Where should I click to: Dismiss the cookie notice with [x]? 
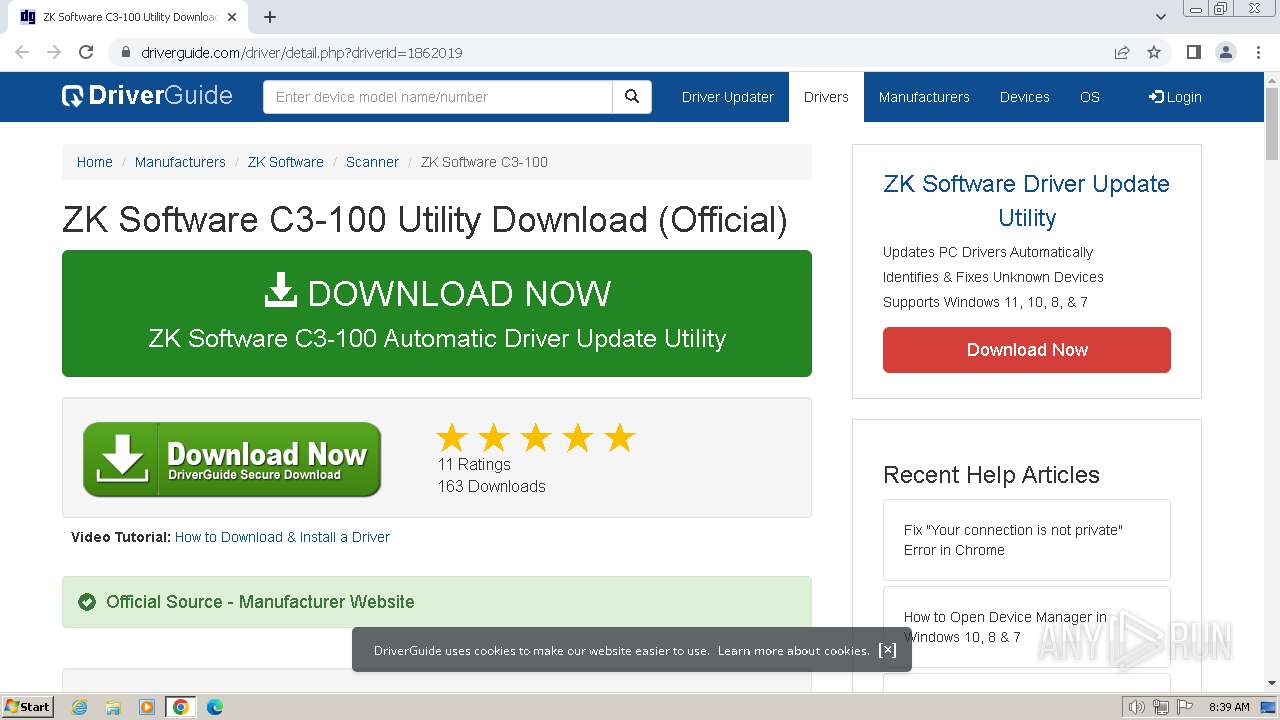click(887, 650)
